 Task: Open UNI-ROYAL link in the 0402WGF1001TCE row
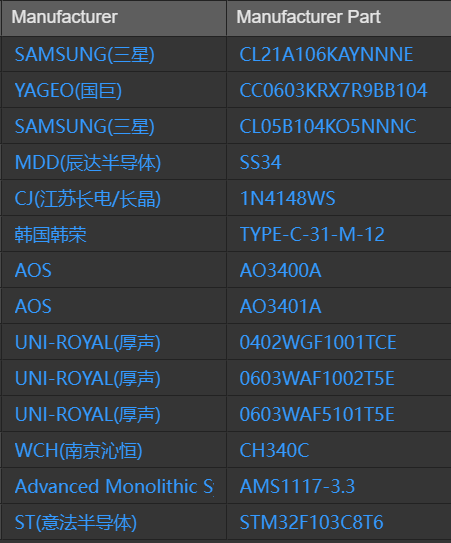point(88,343)
